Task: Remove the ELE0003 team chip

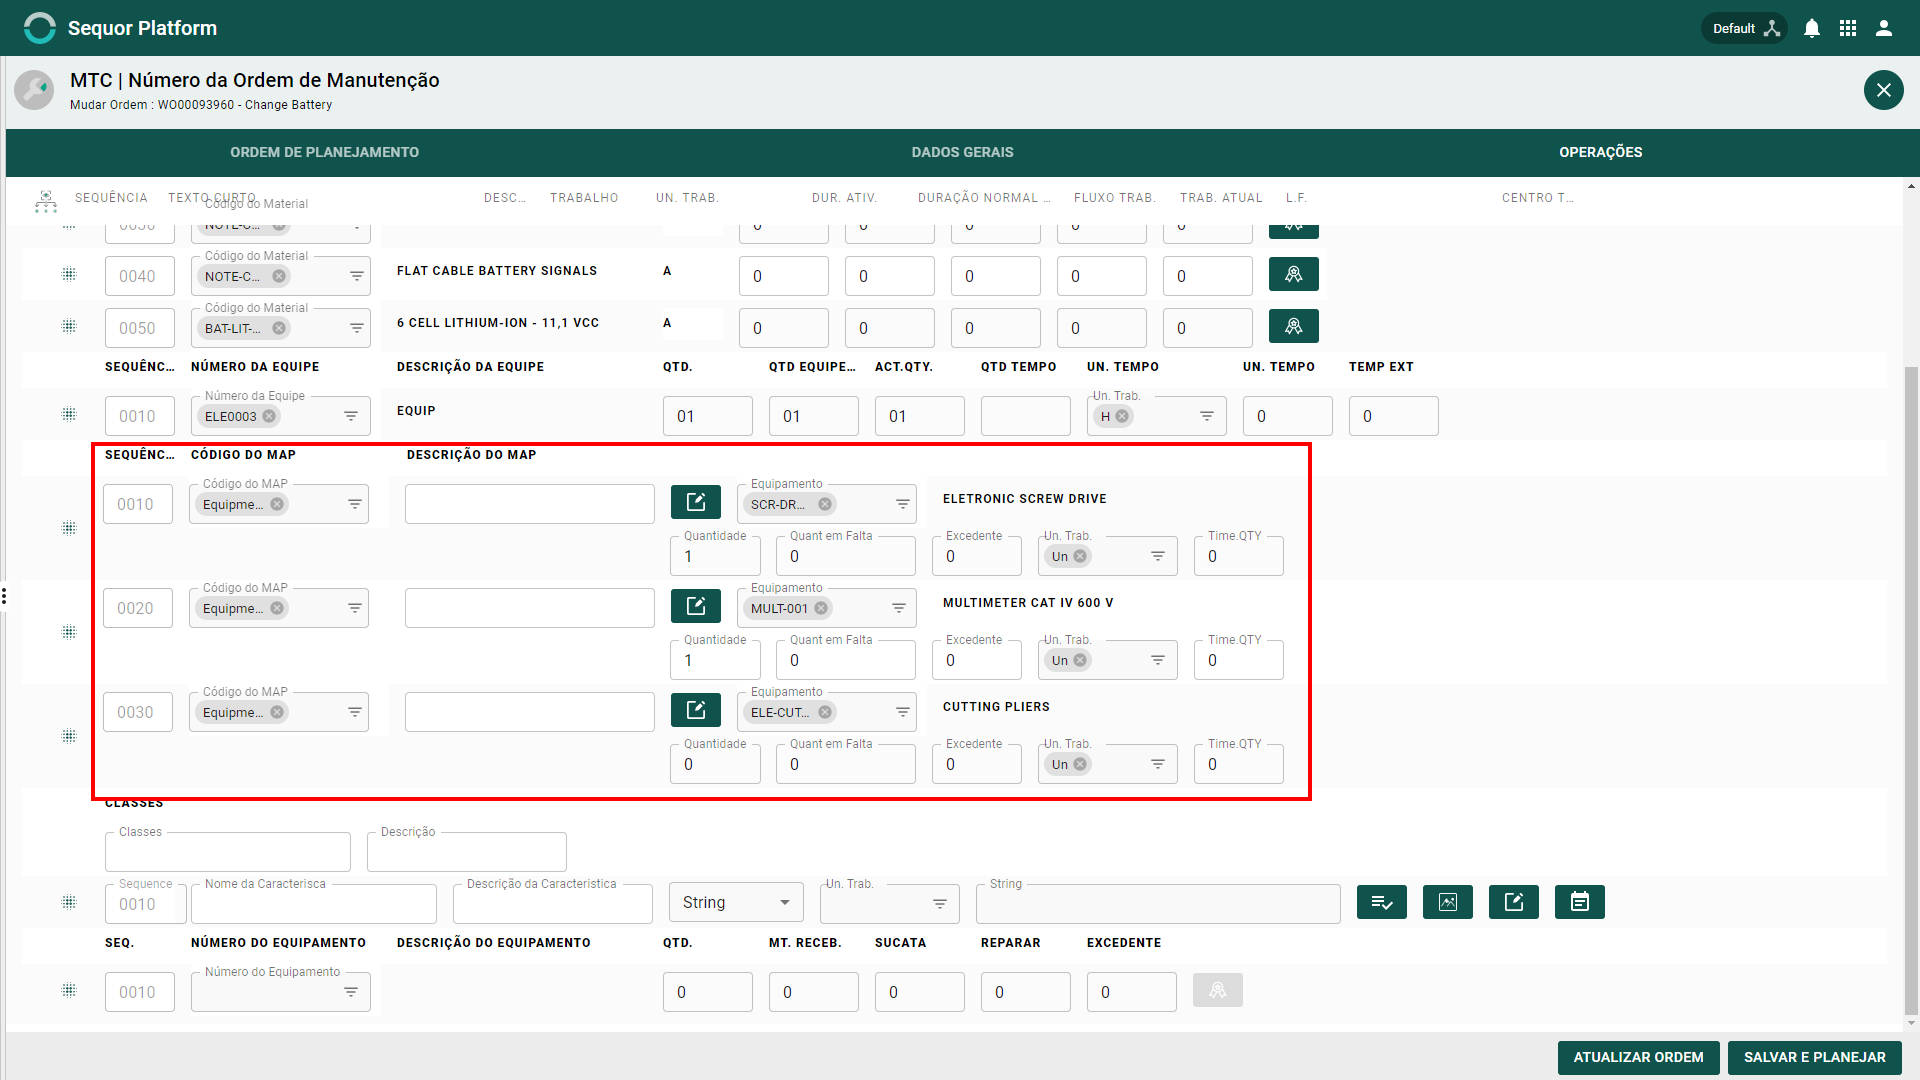Action: click(x=269, y=416)
